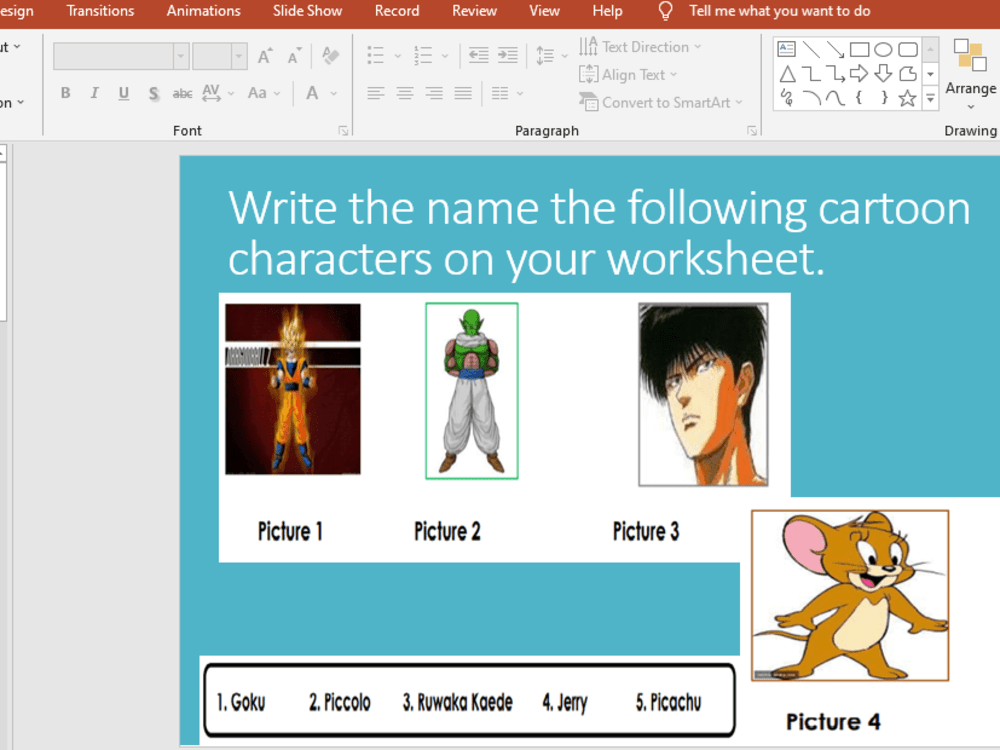This screenshot has height=750, width=1000.
Task: Justify text alignment
Action: [x=463, y=94]
